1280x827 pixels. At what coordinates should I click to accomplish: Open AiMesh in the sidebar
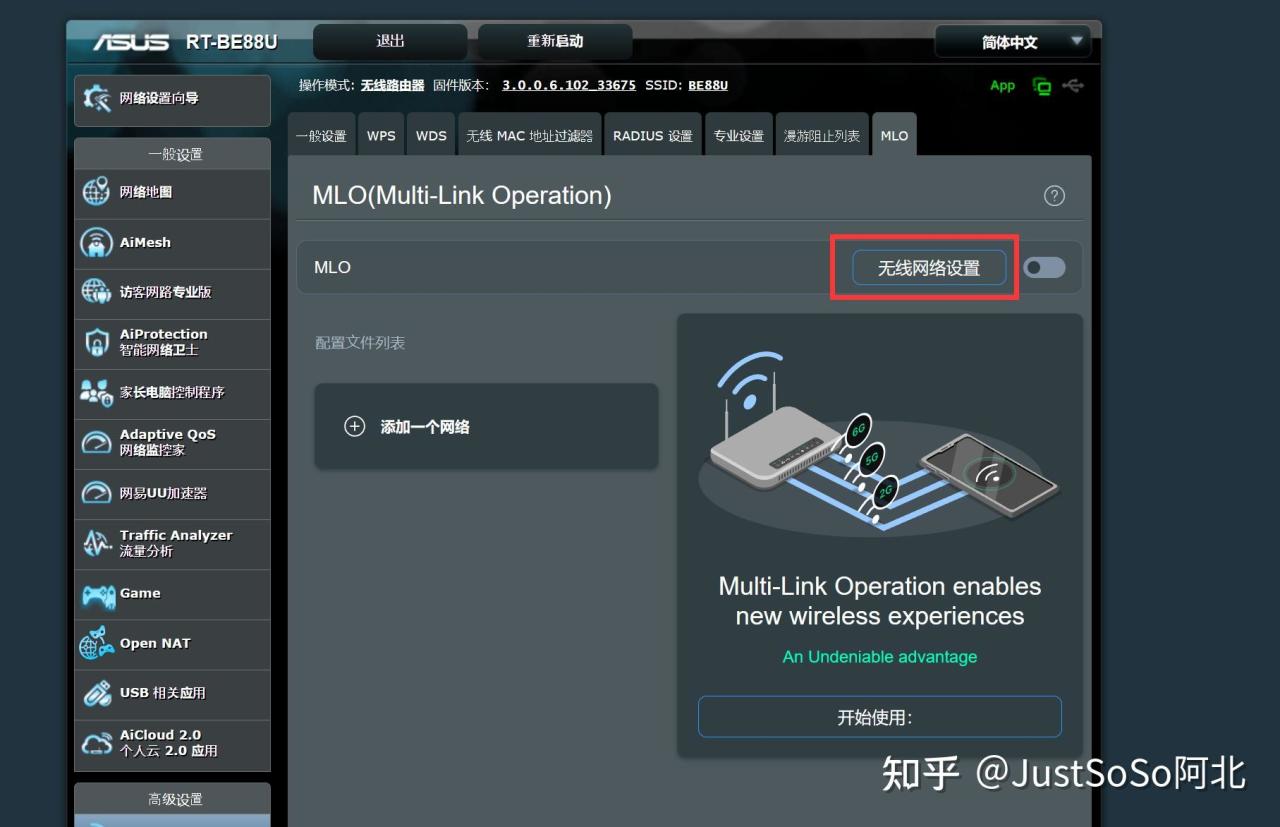pos(172,243)
